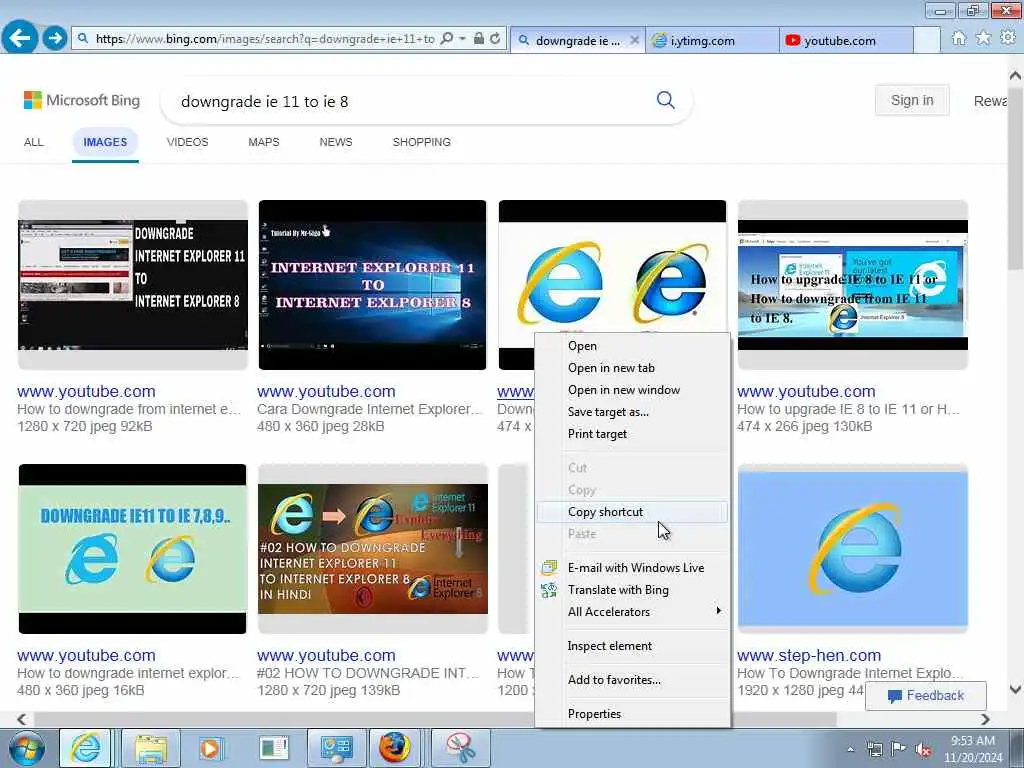Refresh the page with the reload icon
This screenshot has width=1024, height=768.
[496, 39]
